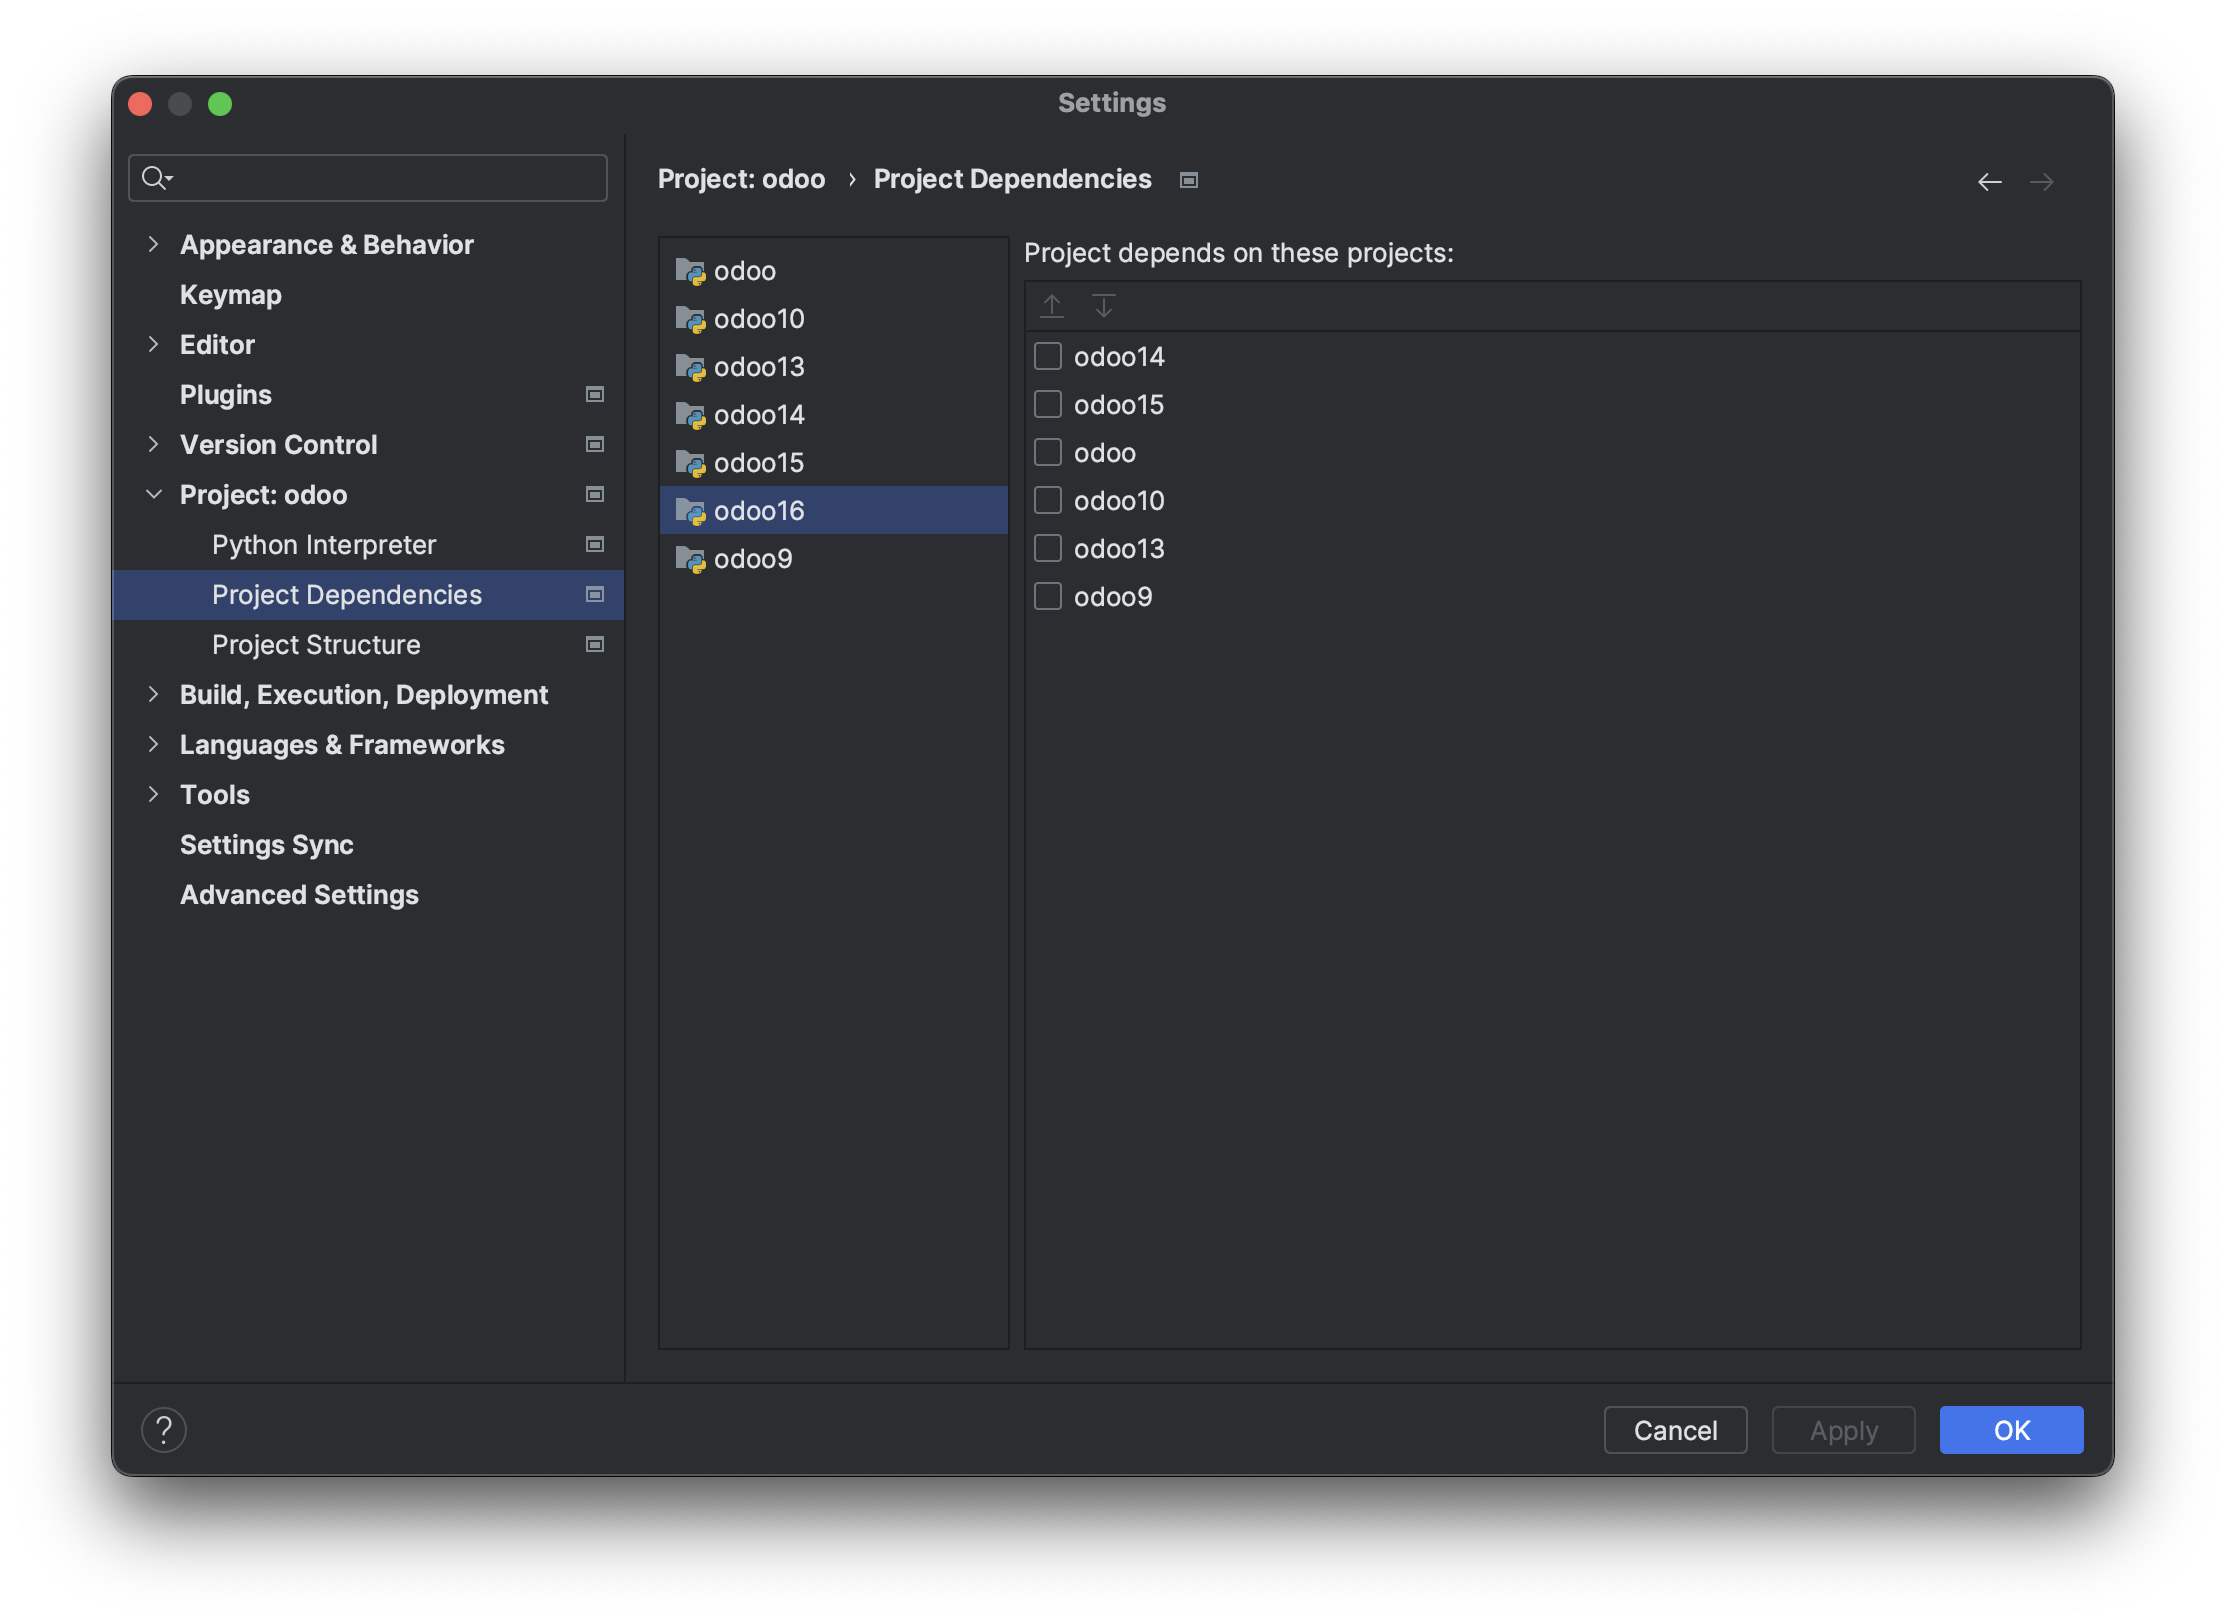Expand the Appearance & Behavior section

click(154, 244)
